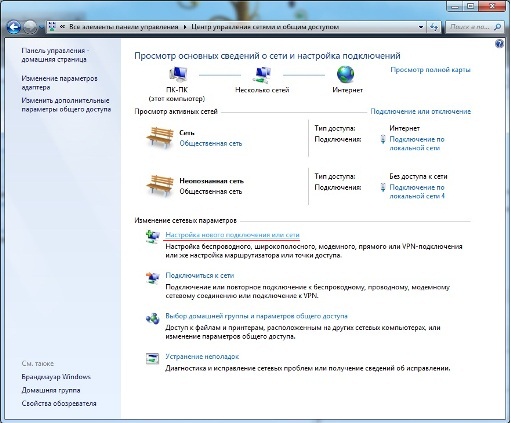Click the bench icon beside Сеть

tap(160, 138)
